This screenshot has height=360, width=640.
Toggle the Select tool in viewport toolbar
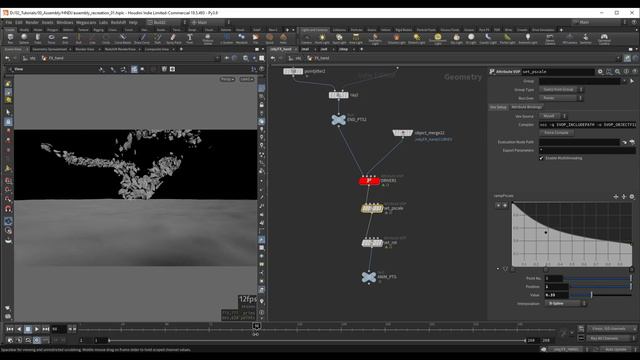click(8, 112)
